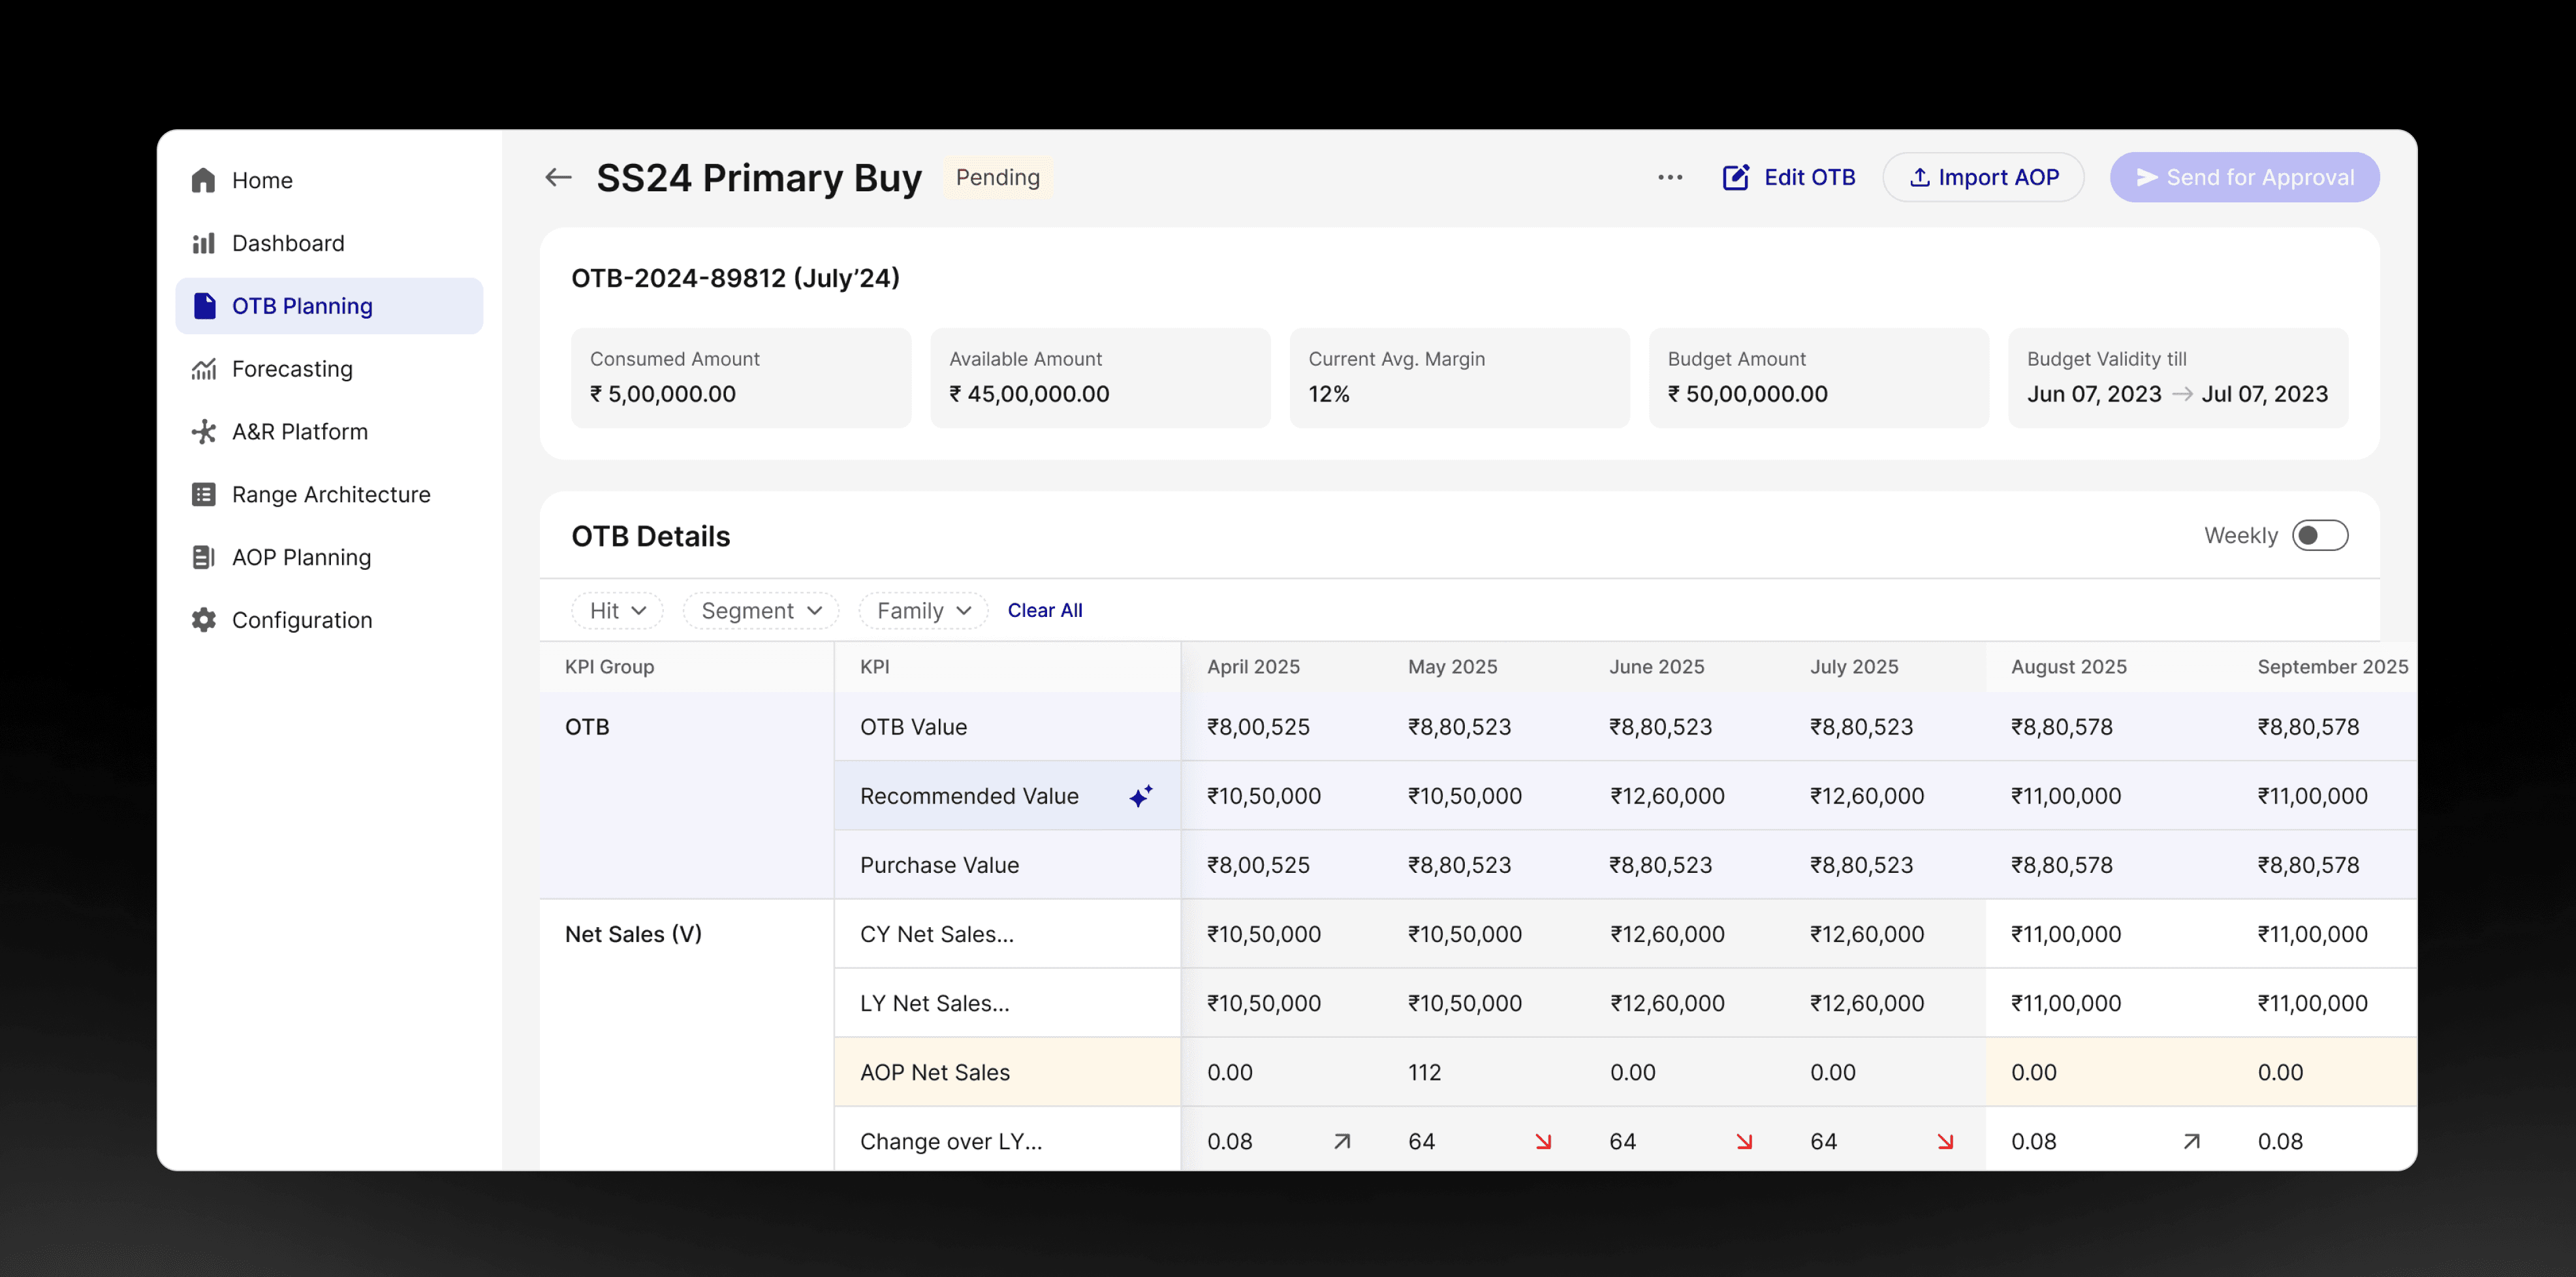The height and width of the screenshot is (1277, 2576).
Task: Go to AOP Planning in the sidebar
Action: point(300,557)
